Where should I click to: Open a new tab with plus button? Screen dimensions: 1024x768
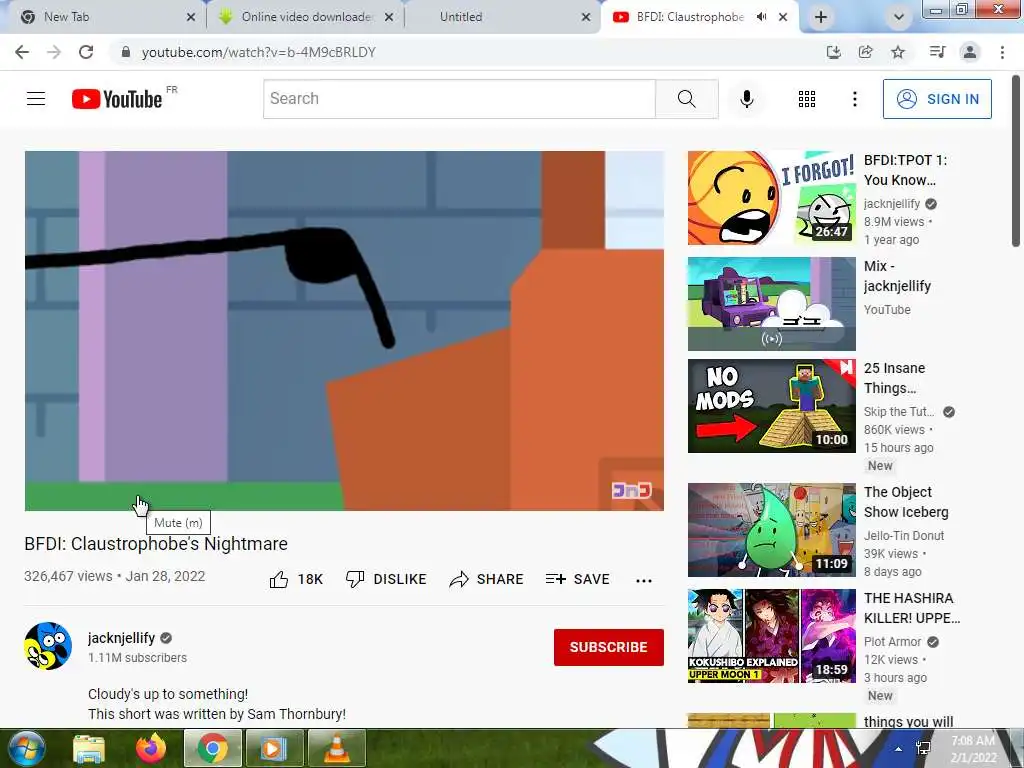click(x=821, y=17)
